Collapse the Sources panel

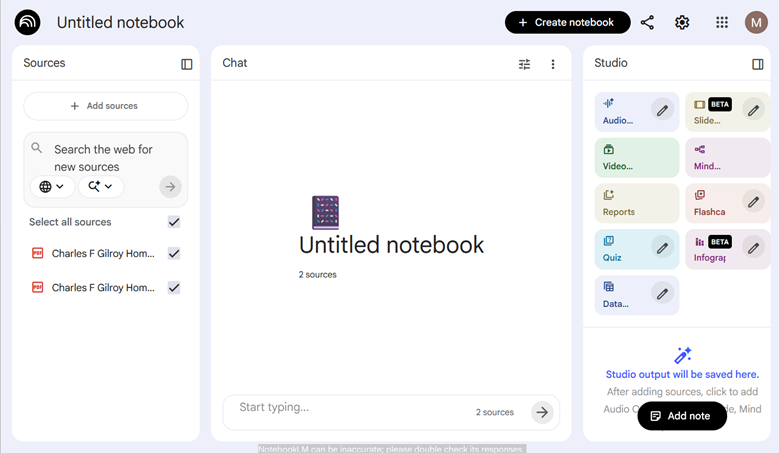[187, 64]
